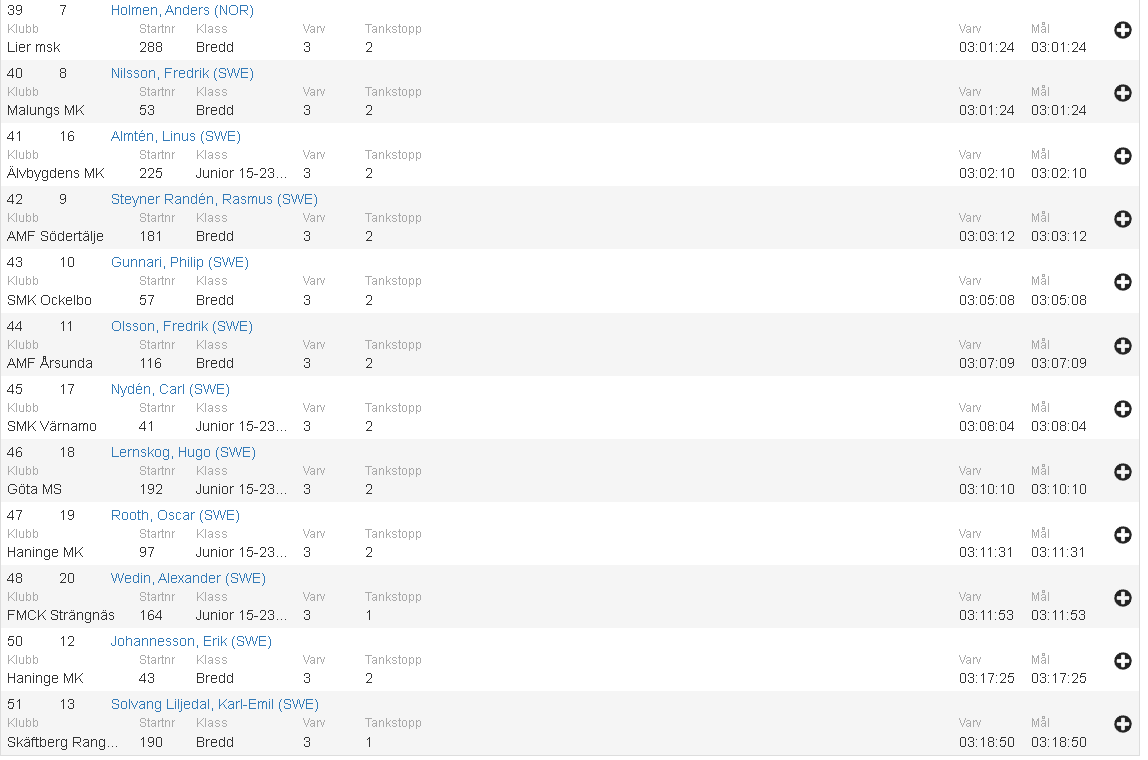
Task: Expand Solvang Liljedal, Karl-Emil row
Action: coord(1122,724)
